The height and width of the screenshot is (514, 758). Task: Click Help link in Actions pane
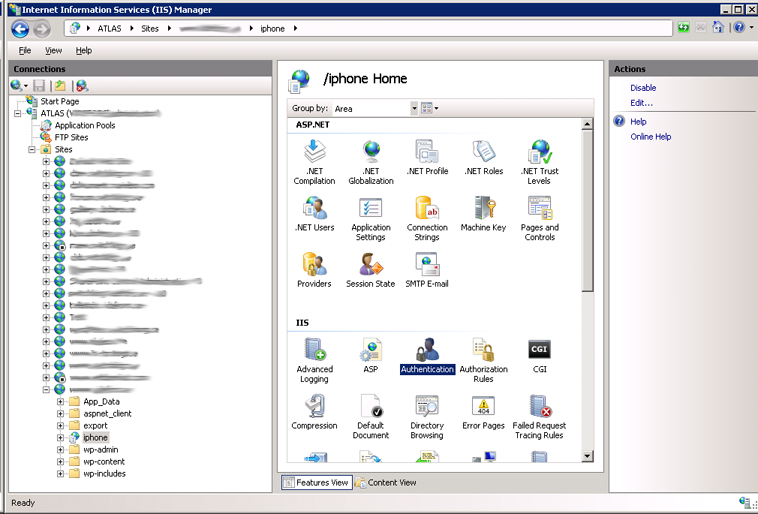pos(638,121)
